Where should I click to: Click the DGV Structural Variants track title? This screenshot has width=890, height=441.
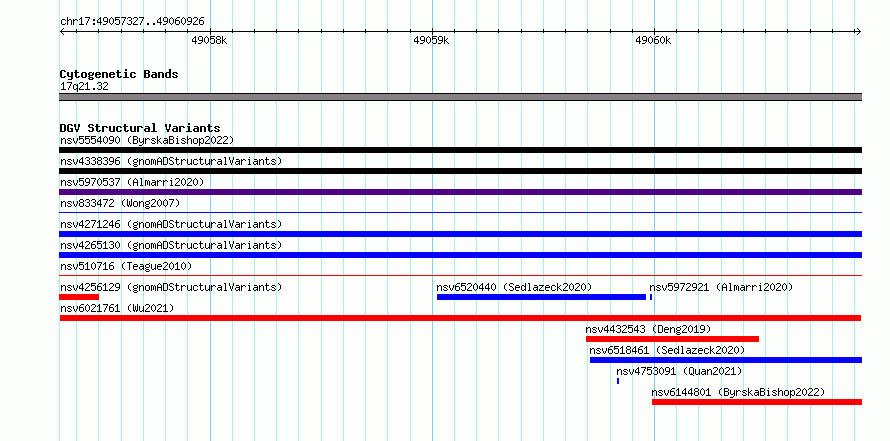[x=140, y=128]
